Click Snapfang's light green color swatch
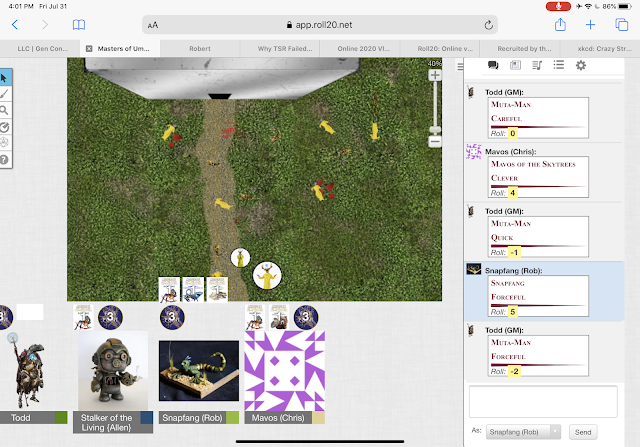The width and height of the screenshot is (640, 447). pyautogui.click(x=232, y=418)
